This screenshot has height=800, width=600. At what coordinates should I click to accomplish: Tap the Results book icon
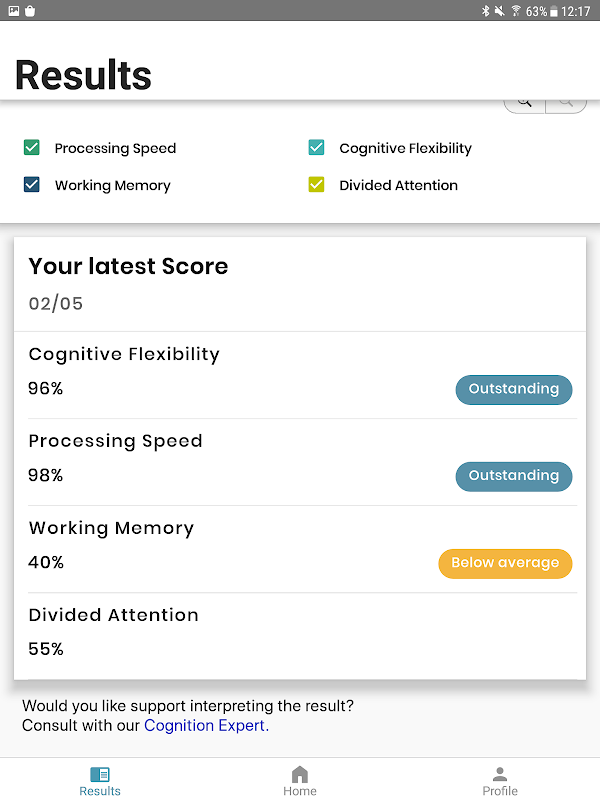(100, 774)
